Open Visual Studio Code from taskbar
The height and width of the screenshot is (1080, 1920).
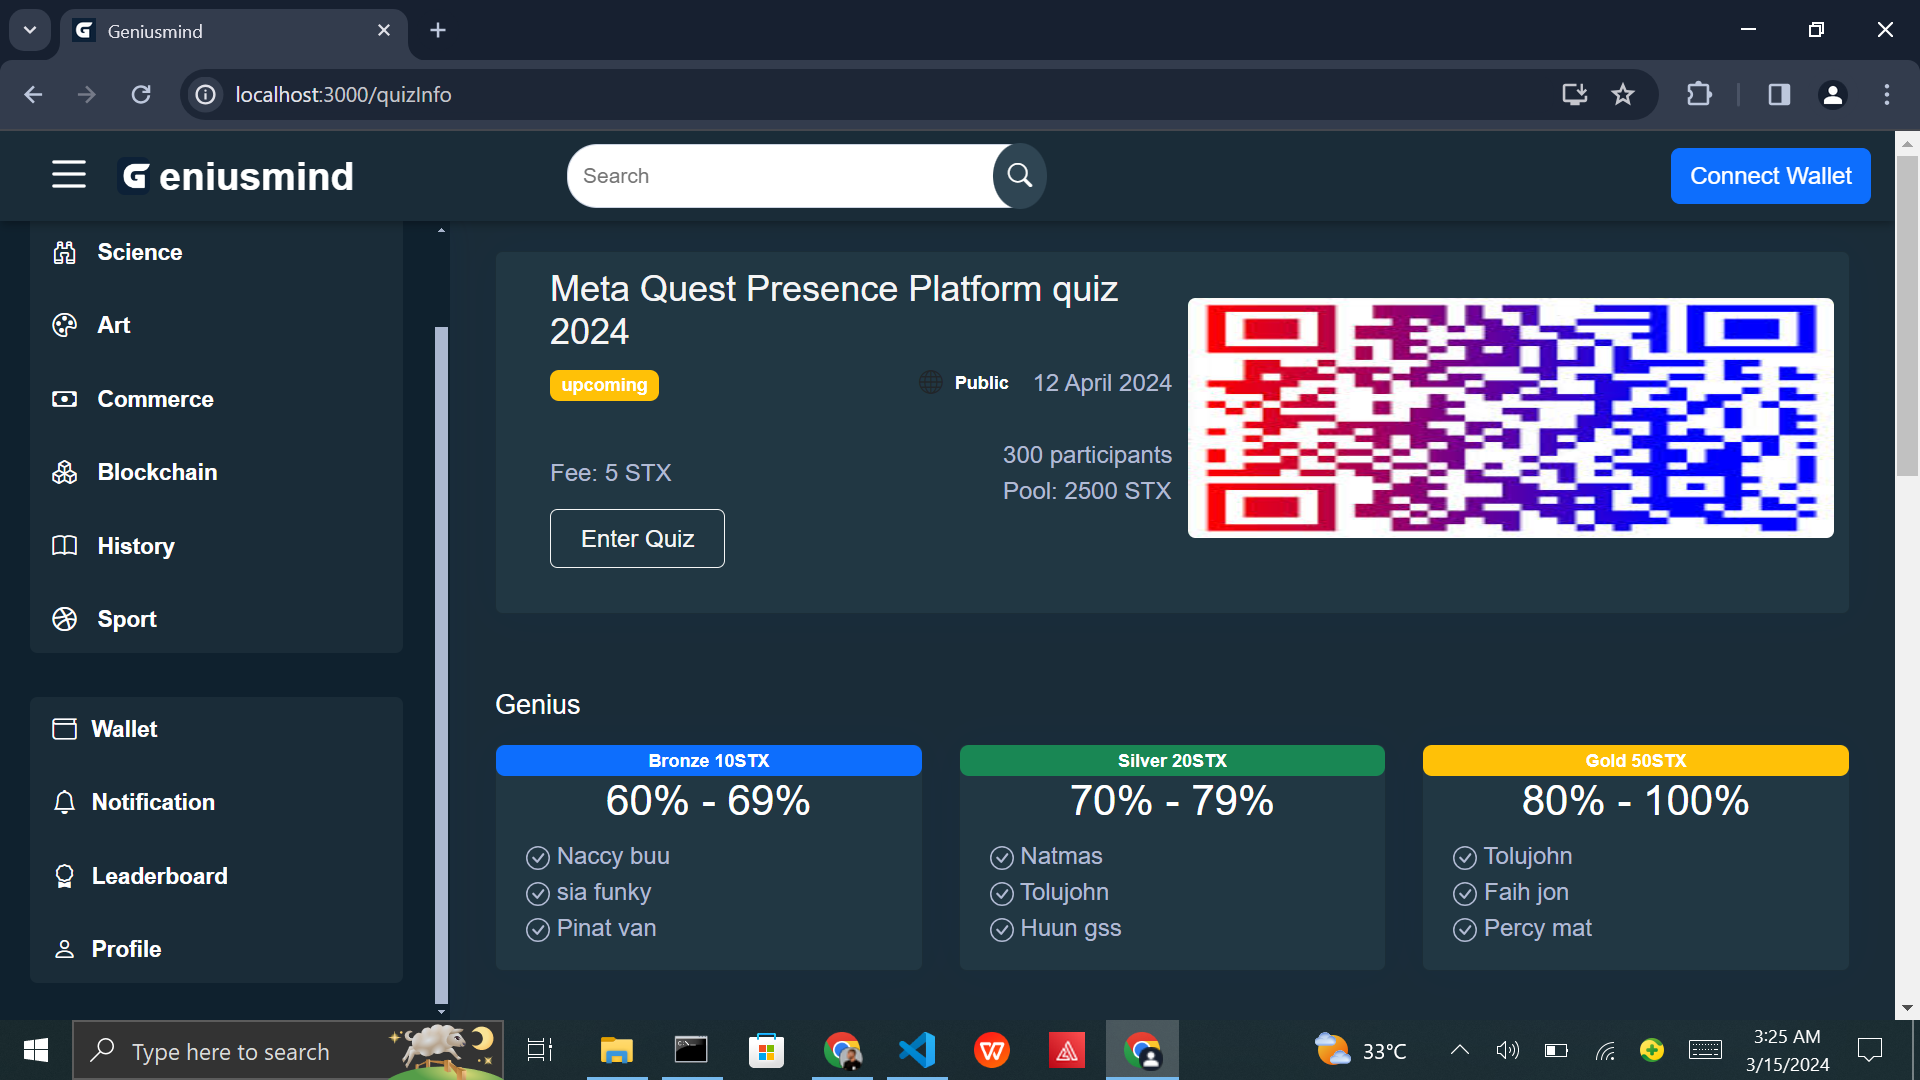917,1050
